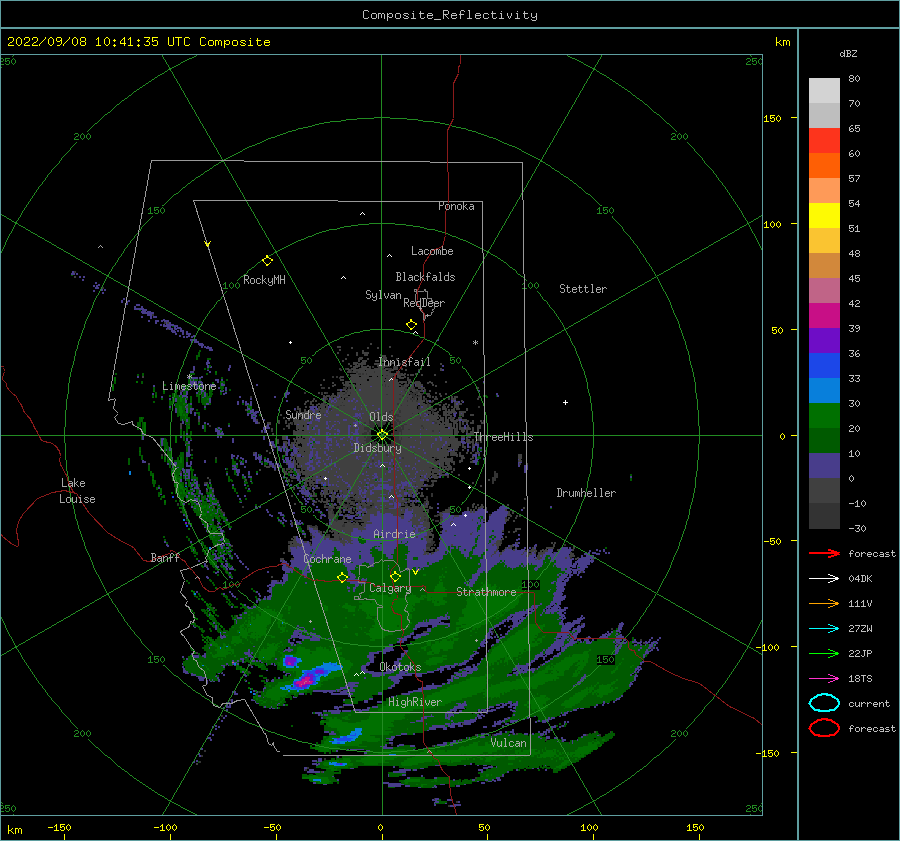Click the Stettler label
The image size is (900, 841).
(x=583, y=289)
